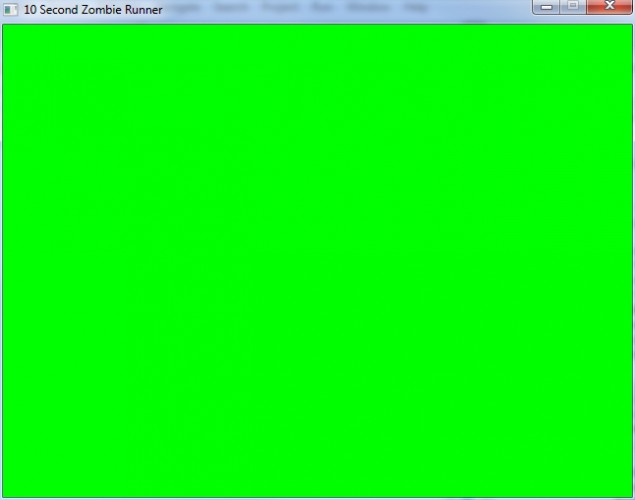
Task: Close the 10 Second Zombie Runner window
Action: click(609, 6)
